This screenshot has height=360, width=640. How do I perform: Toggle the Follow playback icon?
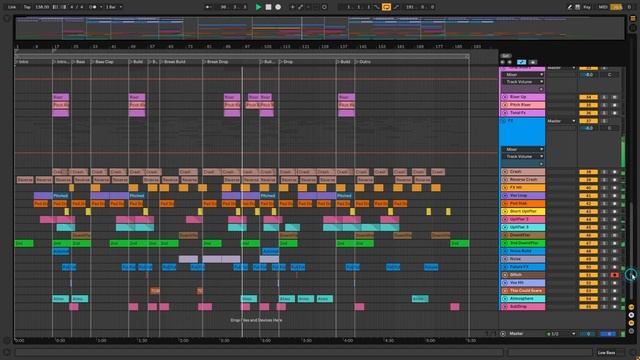(209, 7)
